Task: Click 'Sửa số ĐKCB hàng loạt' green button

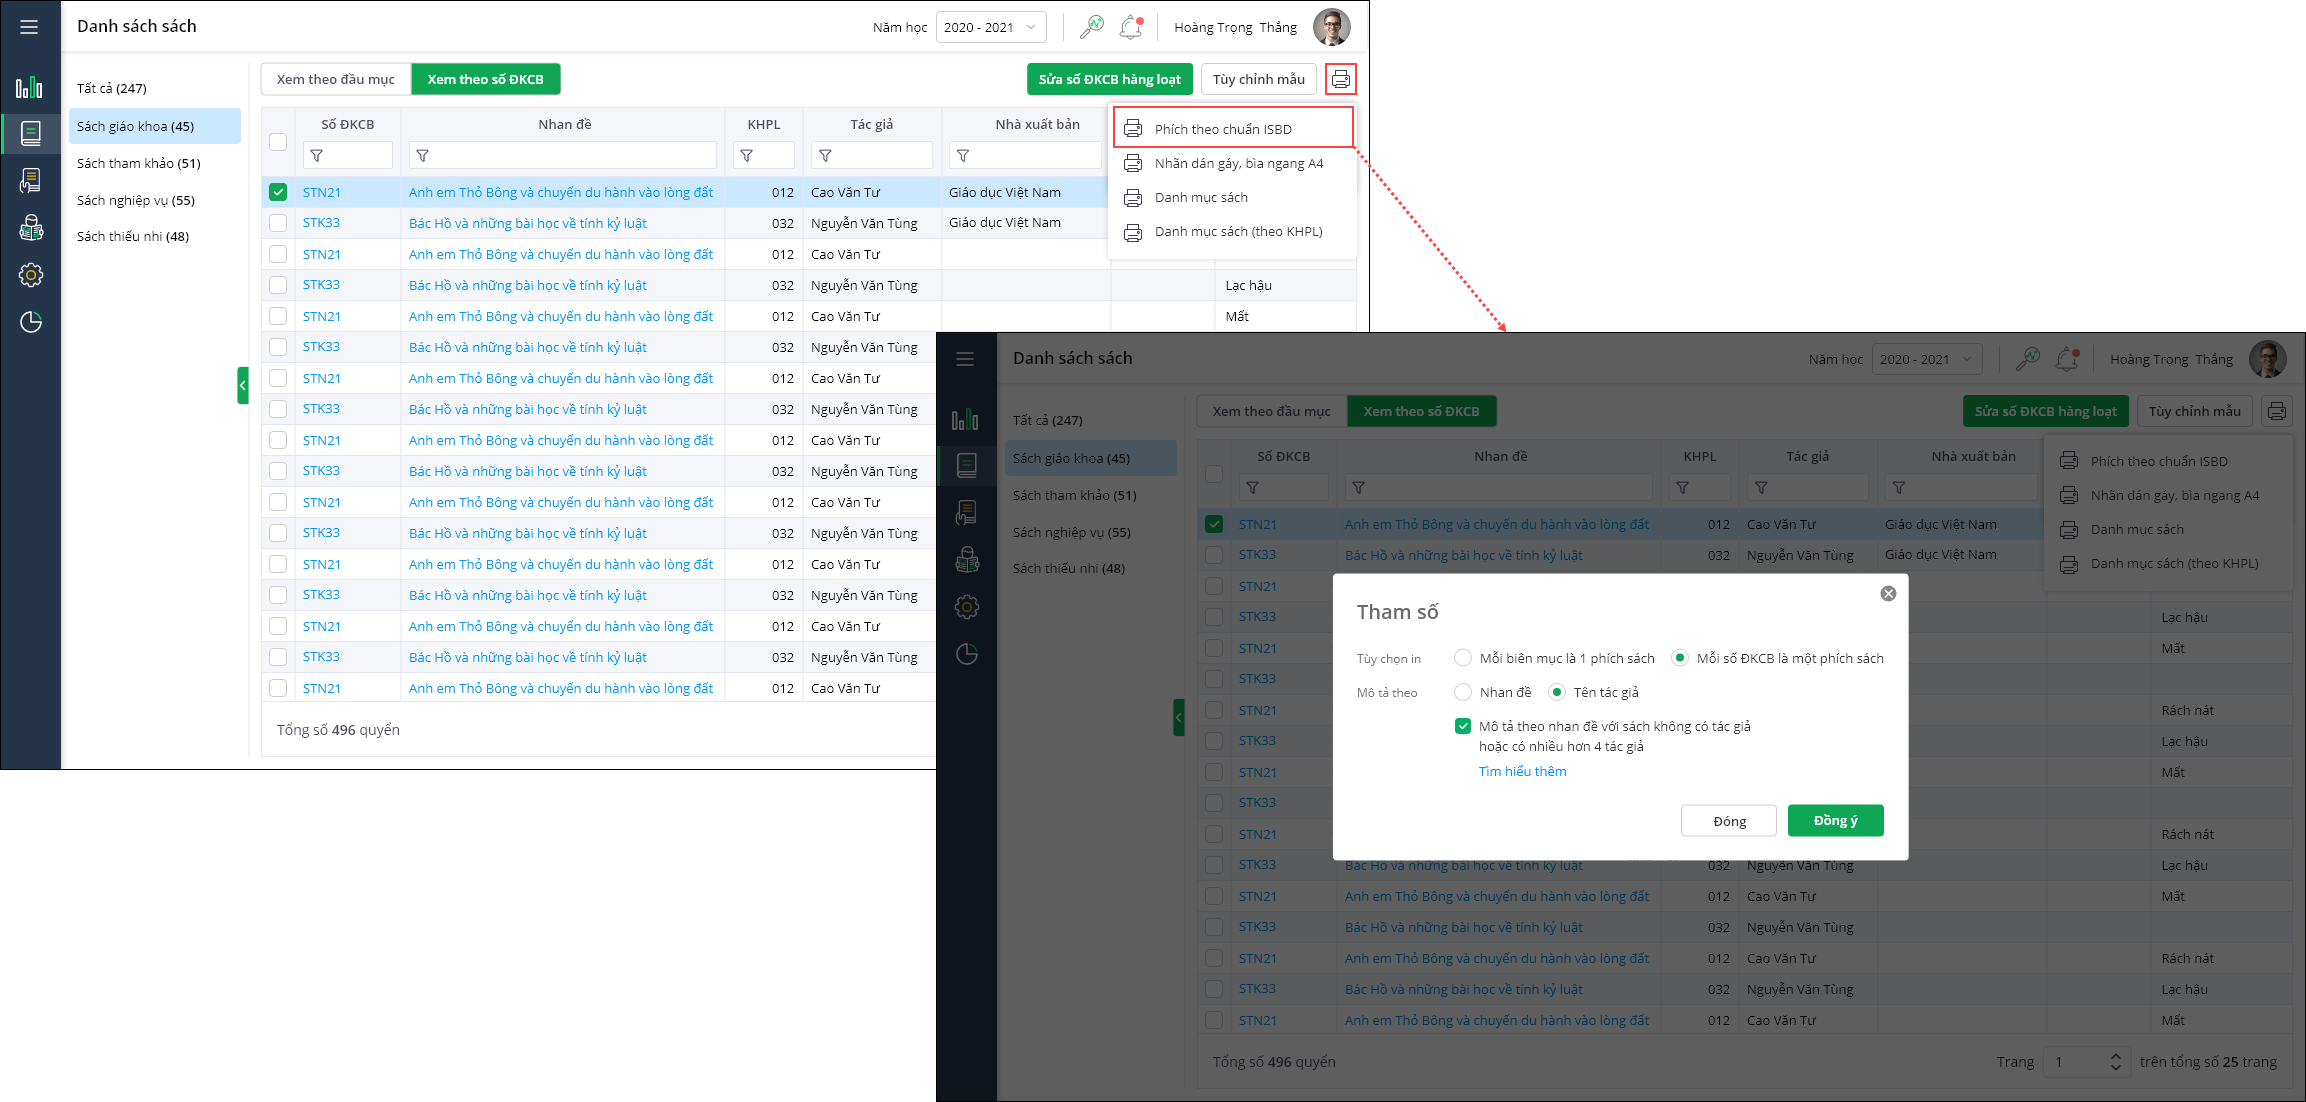Action: [1109, 79]
